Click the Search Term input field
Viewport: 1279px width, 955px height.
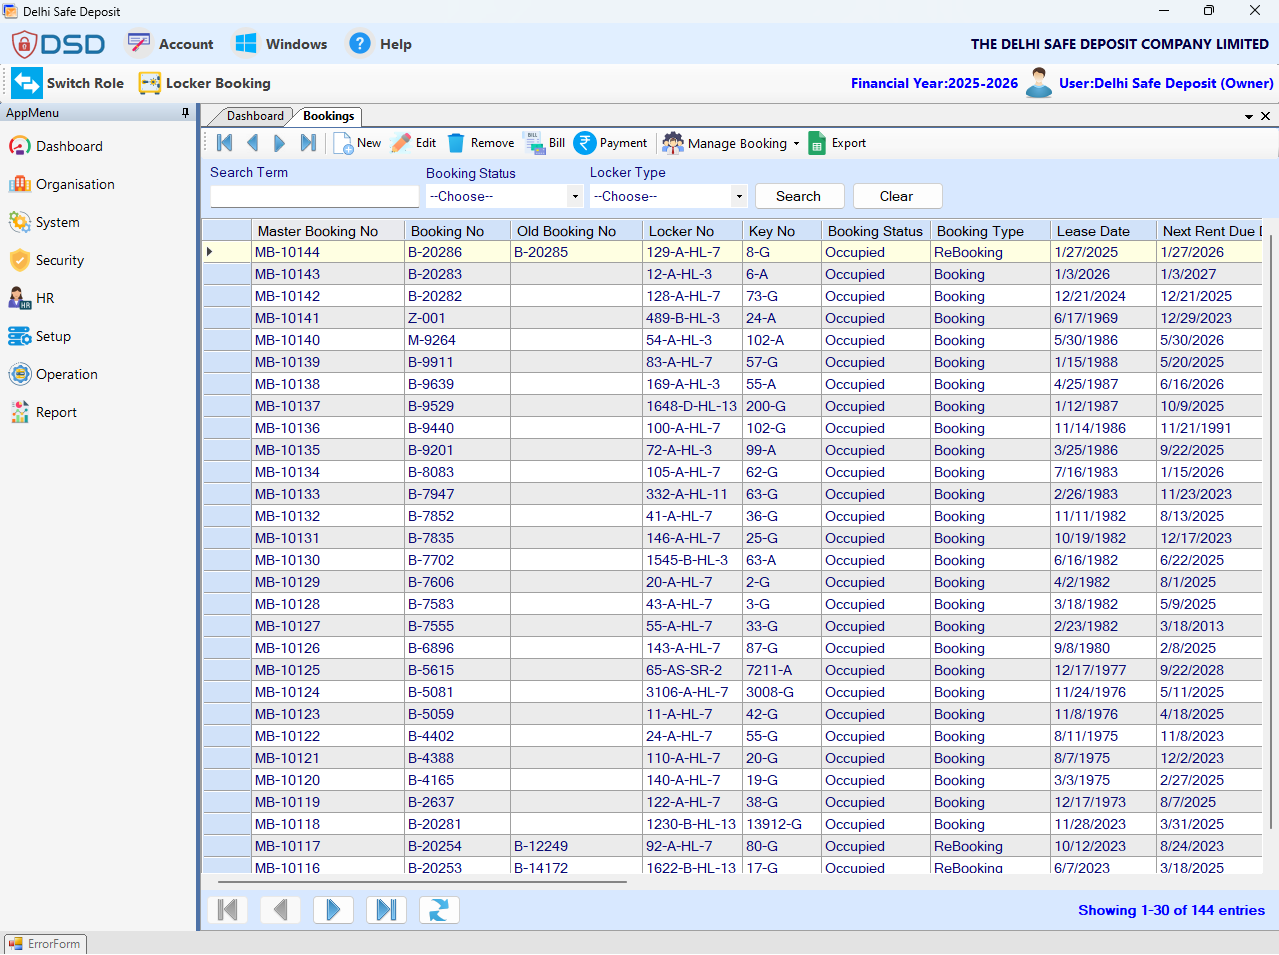tap(314, 196)
